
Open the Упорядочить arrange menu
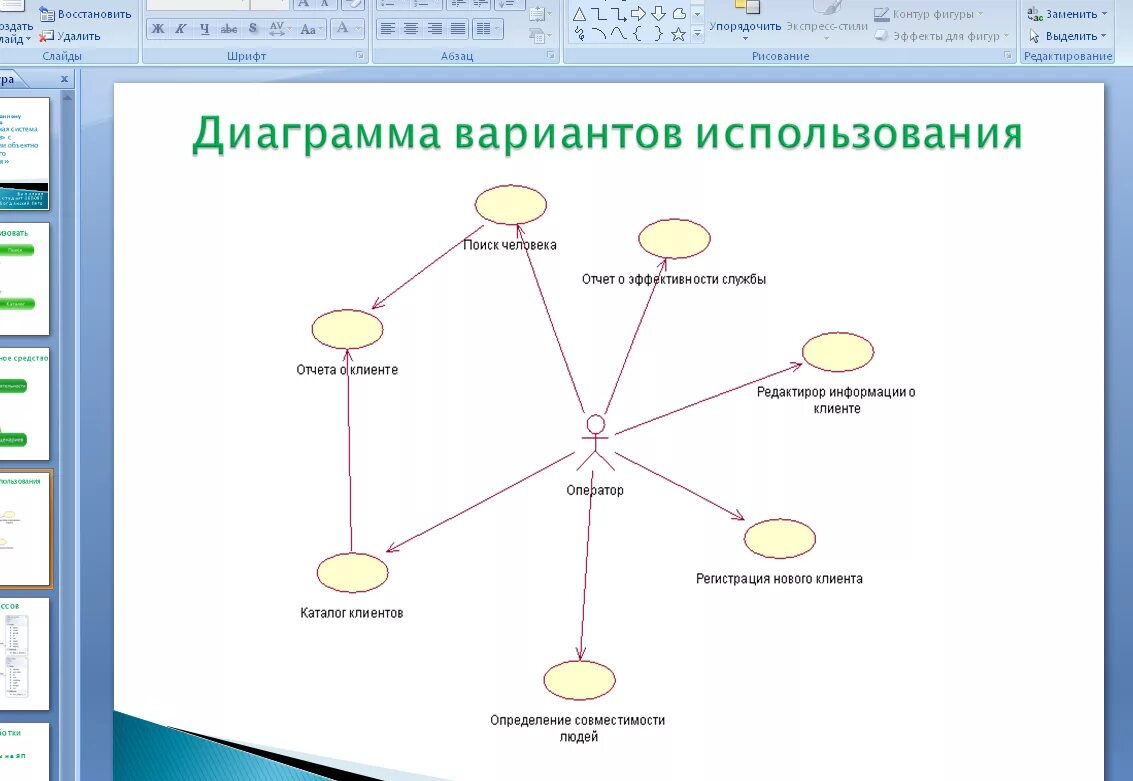tap(745, 20)
